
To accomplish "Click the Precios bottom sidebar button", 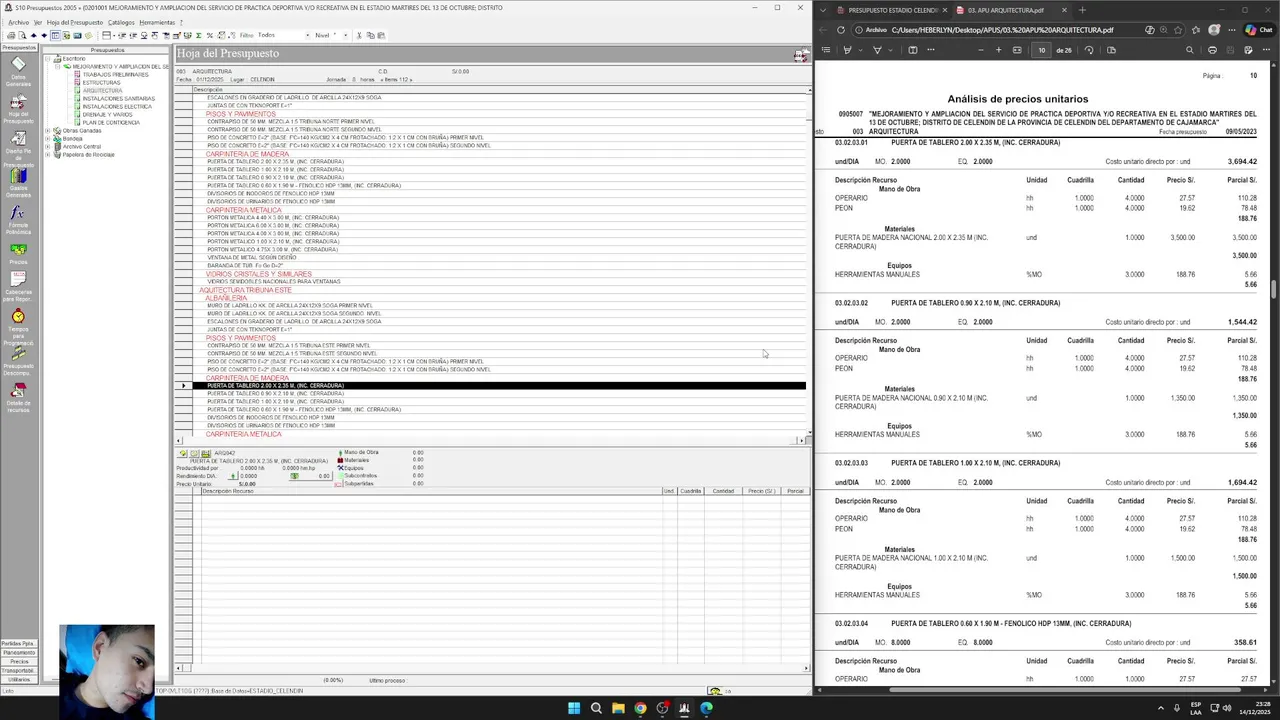I will (x=18, y=662).
